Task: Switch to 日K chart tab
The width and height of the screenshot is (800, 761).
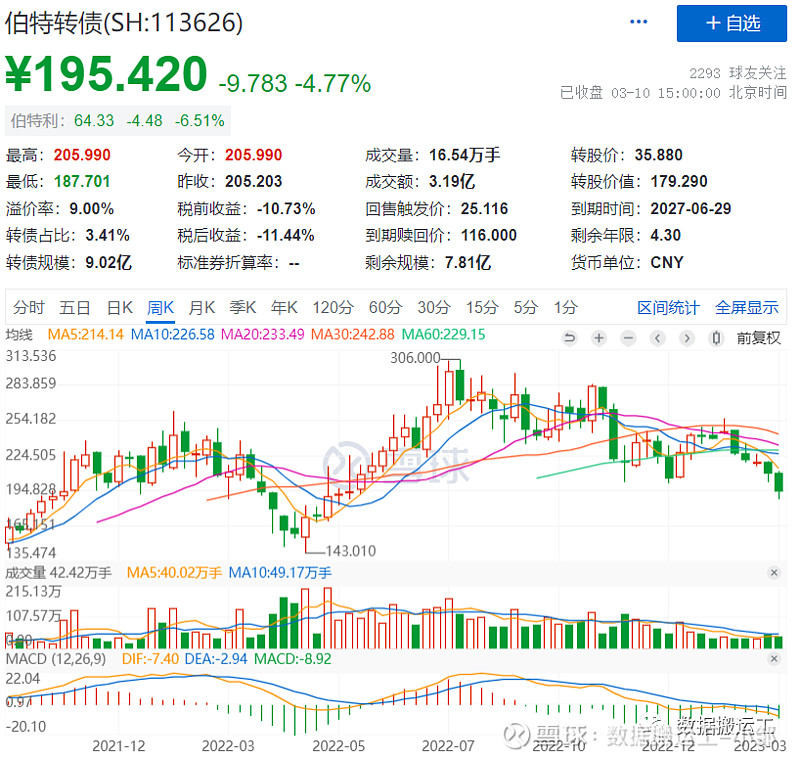Action: click(120, 308)
